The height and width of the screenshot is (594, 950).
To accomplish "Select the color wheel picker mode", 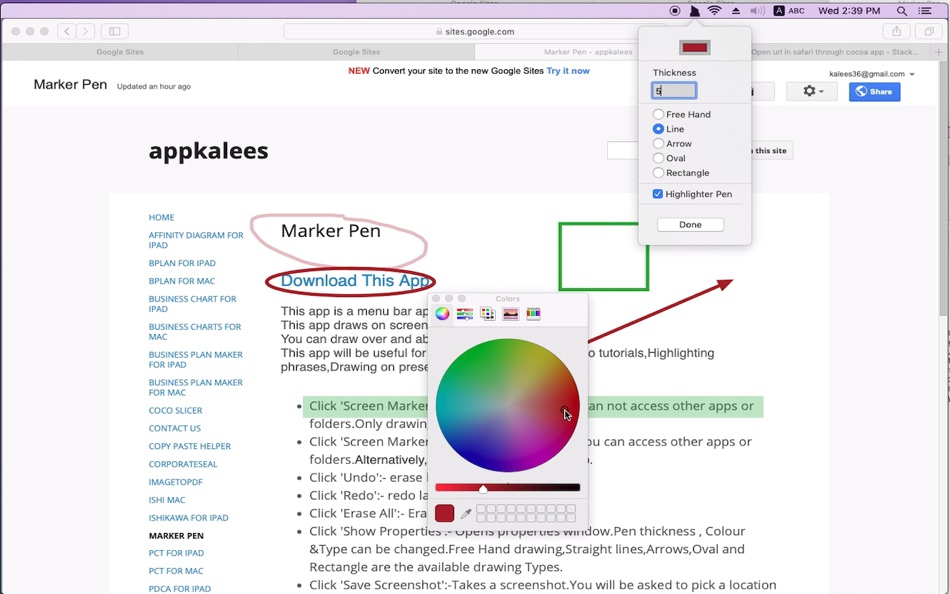I will click(442, 313).
